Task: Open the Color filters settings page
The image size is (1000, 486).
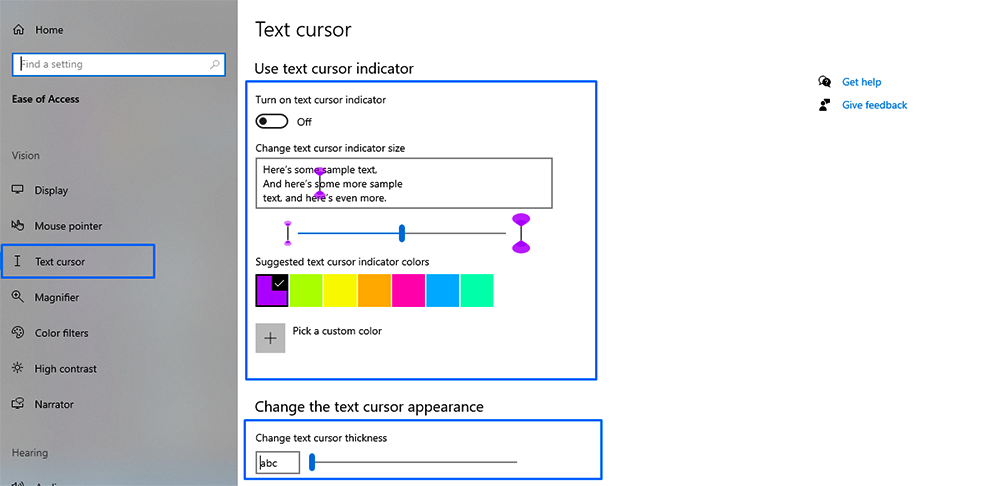Action: 61,333
